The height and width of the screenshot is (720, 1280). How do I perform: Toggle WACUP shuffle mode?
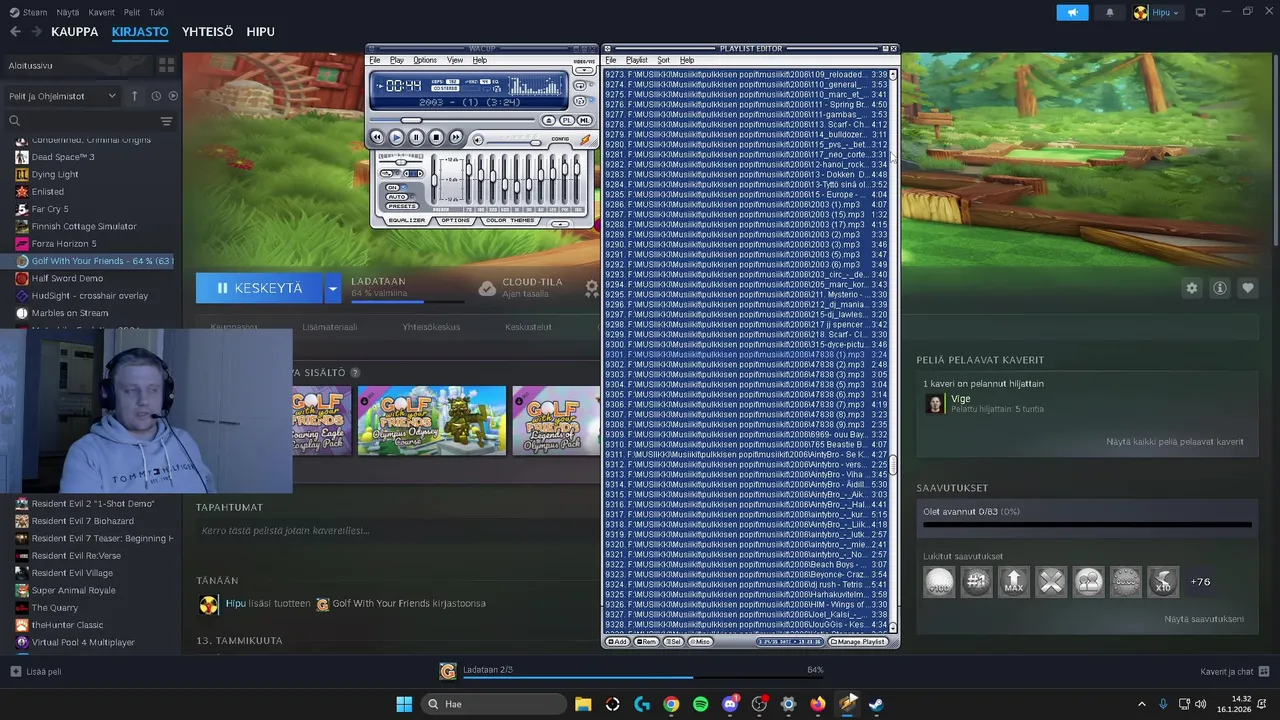click(x=580, y=101)
